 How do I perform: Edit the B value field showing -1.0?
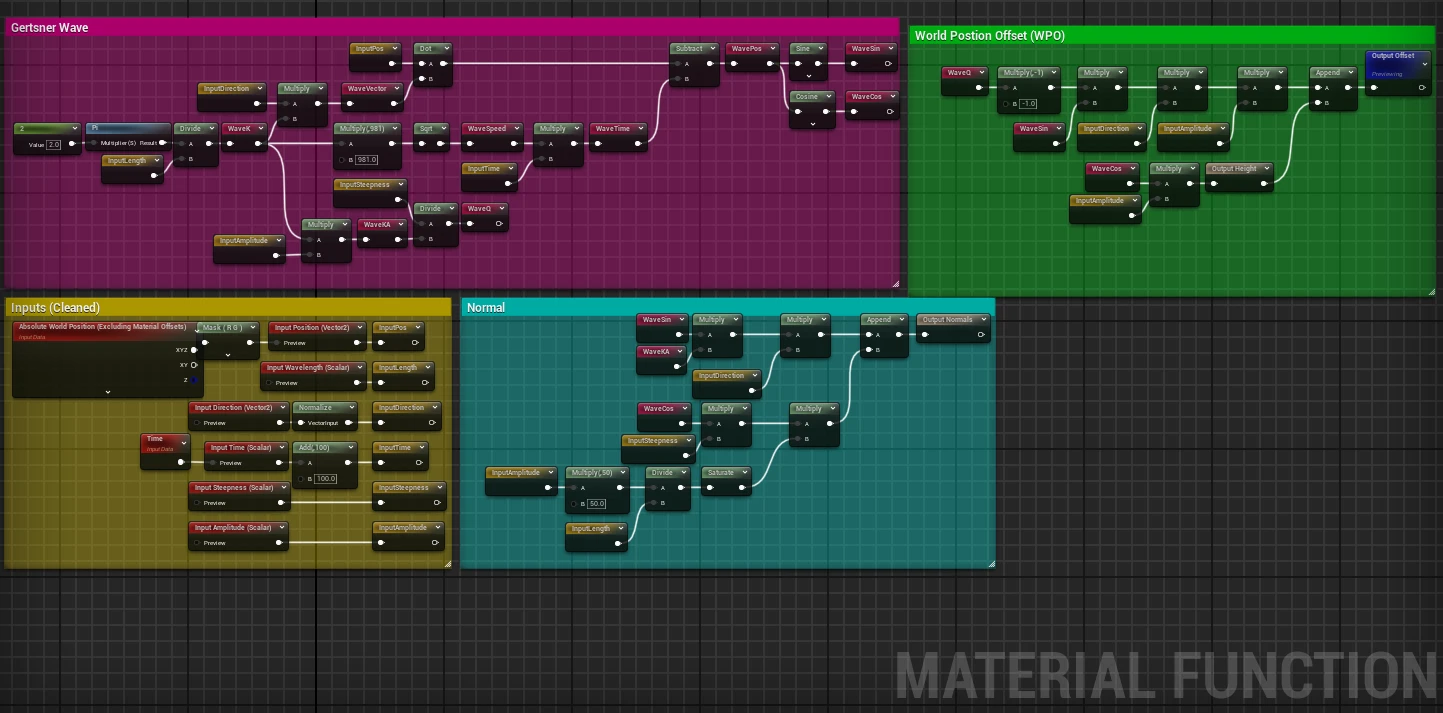coord(1028,104)
